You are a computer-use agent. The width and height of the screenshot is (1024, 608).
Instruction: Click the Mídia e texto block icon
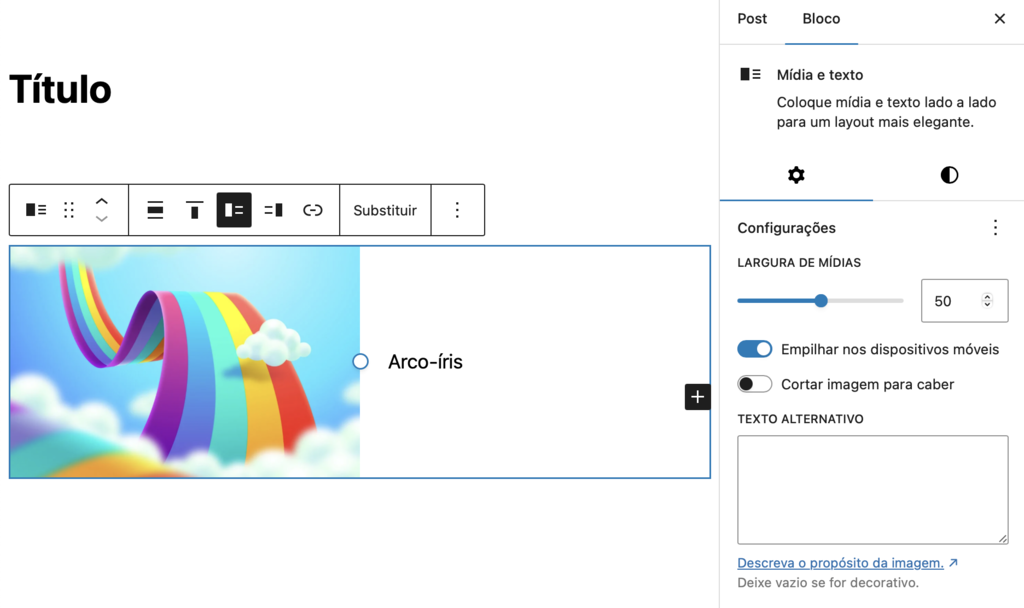35,210
